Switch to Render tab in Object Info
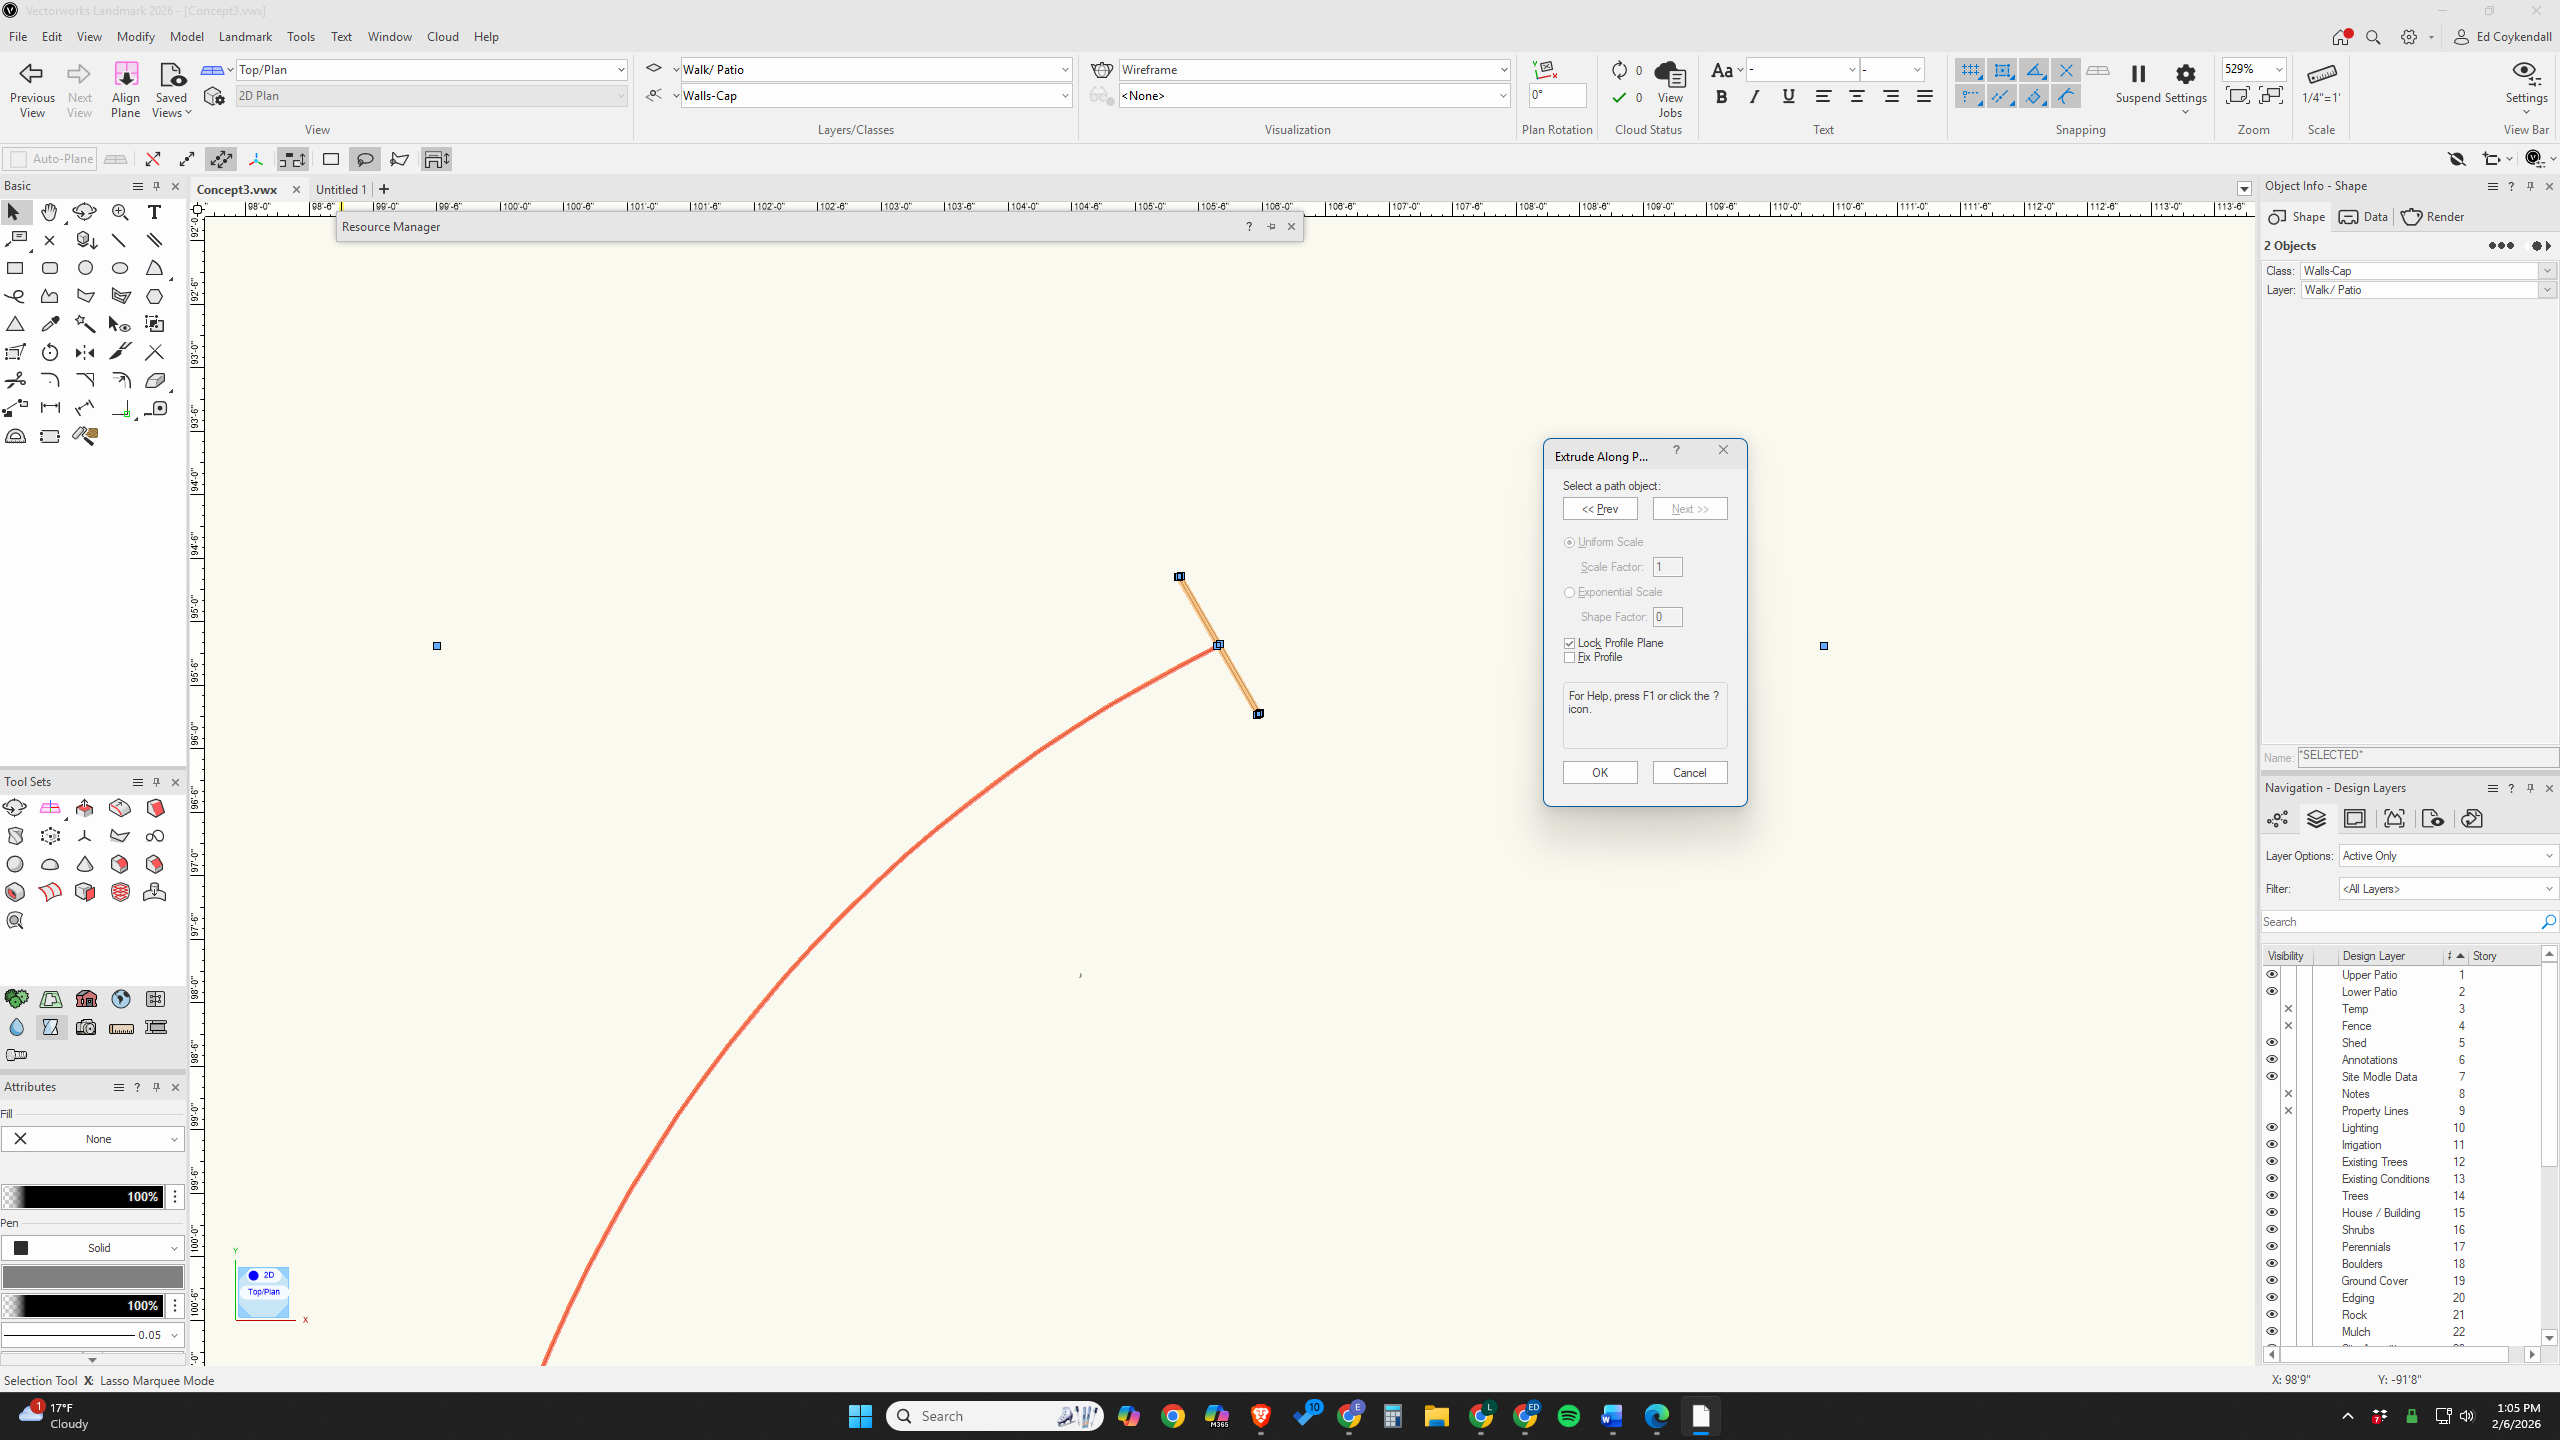This screenshot has height=1440, width=2560. click(x=2433, y=217)
